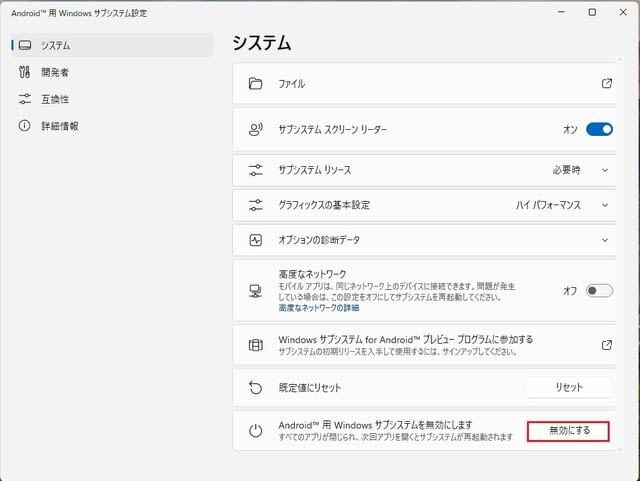Click the 既定値にリセット undo arrow icon
Screen dimensions: 640x481
(256, 387)
